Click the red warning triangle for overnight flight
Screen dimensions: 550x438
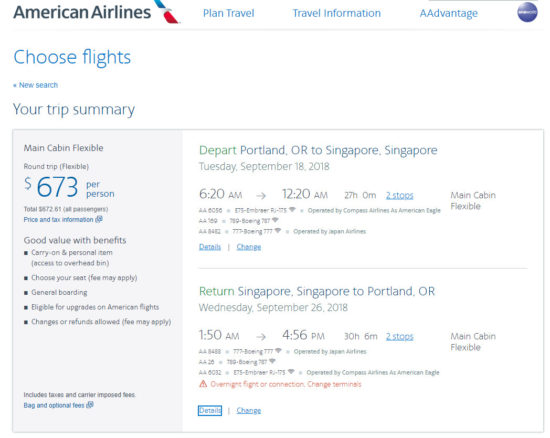[x=203, y=384]
